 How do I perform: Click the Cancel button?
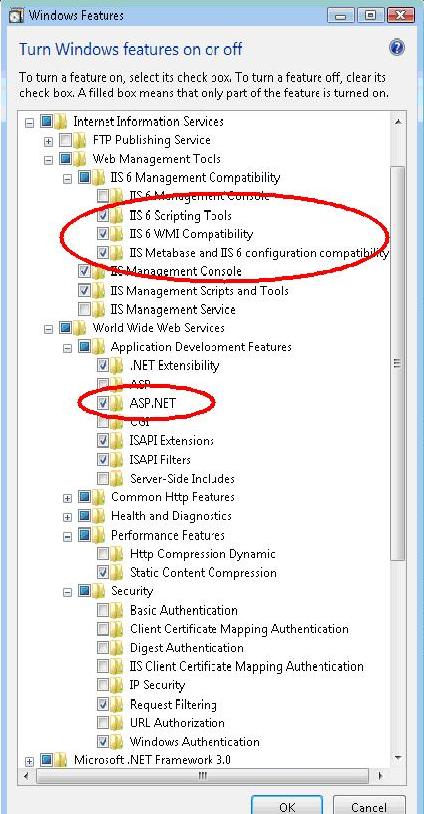click(368, 805)
